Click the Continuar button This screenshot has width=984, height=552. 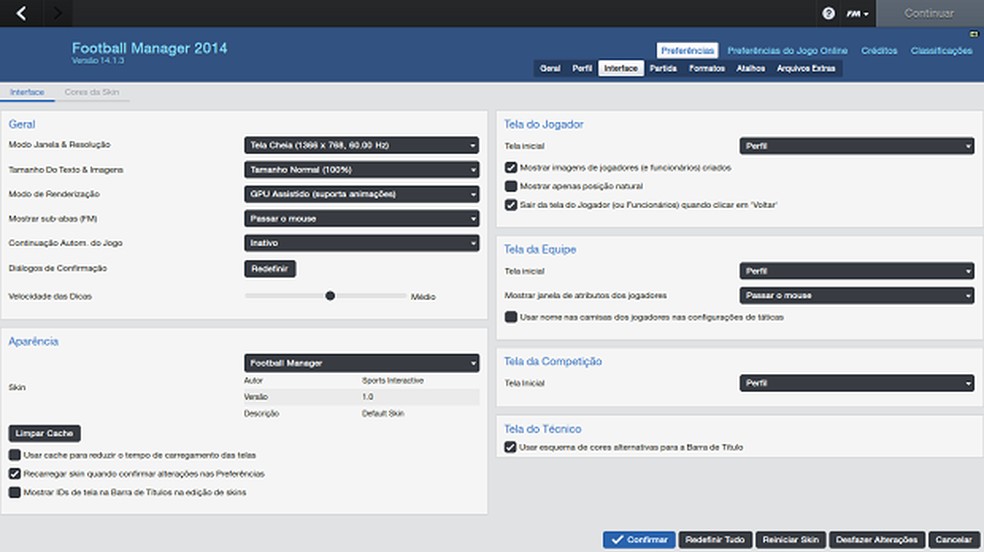[929, 13]
